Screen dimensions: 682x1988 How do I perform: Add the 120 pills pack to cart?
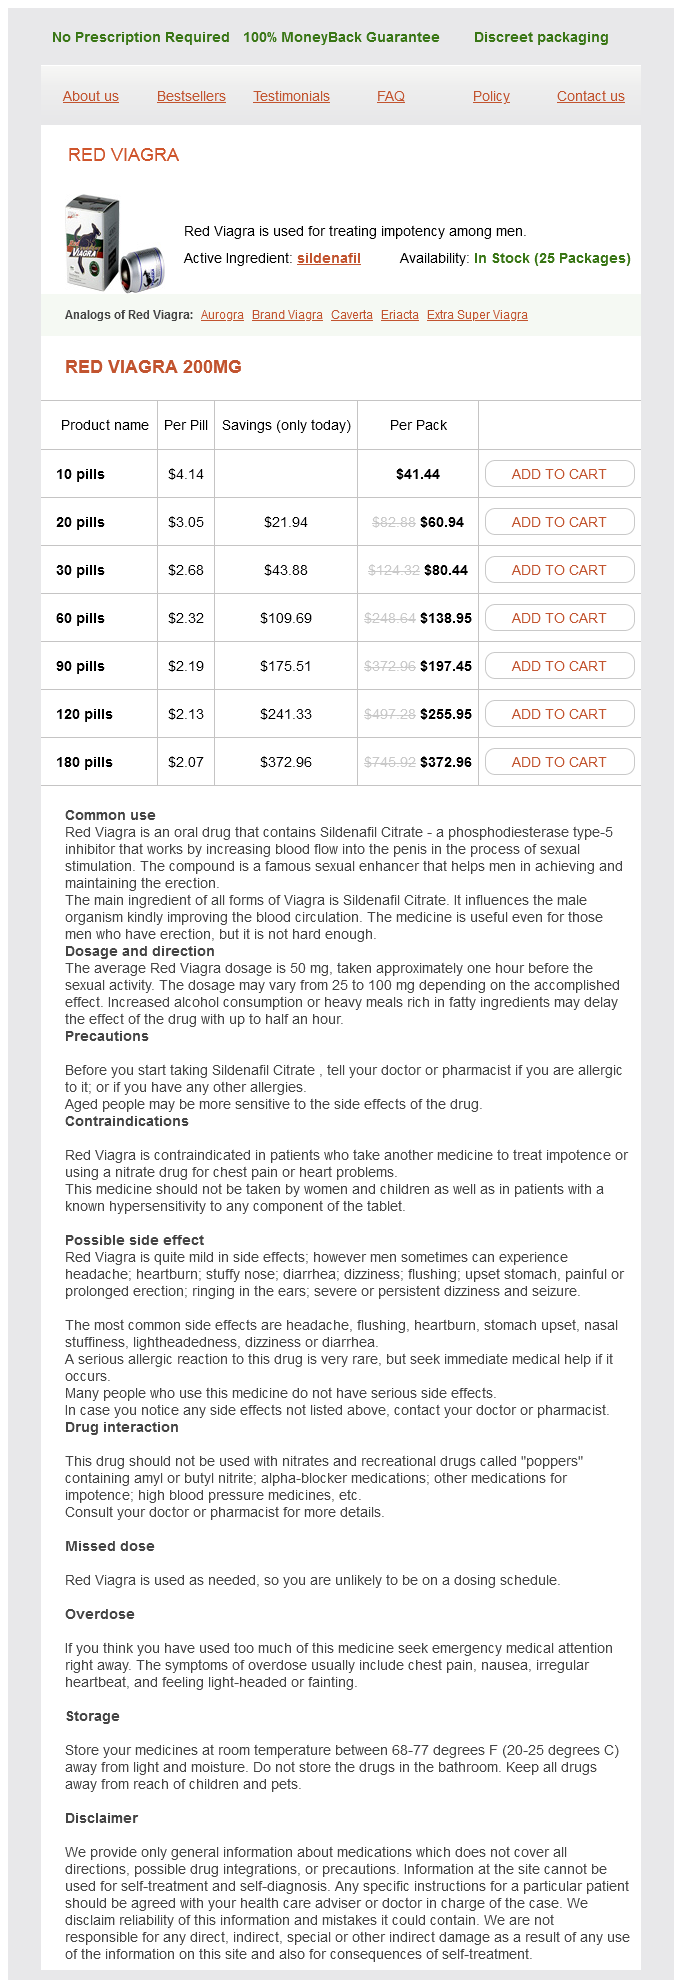coord(559,714)
